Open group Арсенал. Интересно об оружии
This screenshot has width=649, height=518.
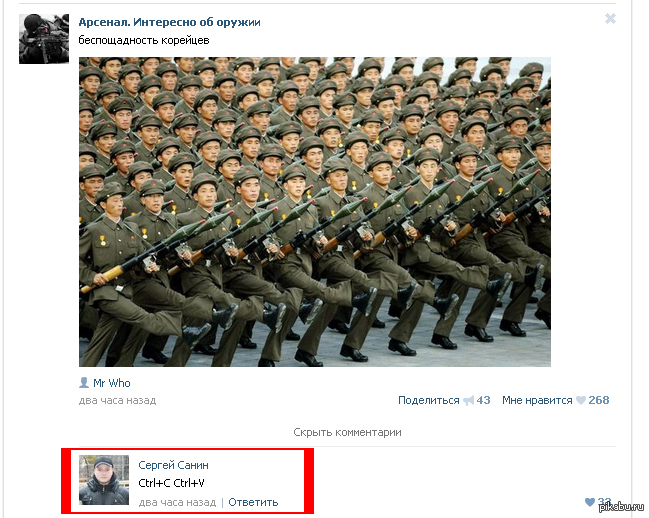(169, 22)
